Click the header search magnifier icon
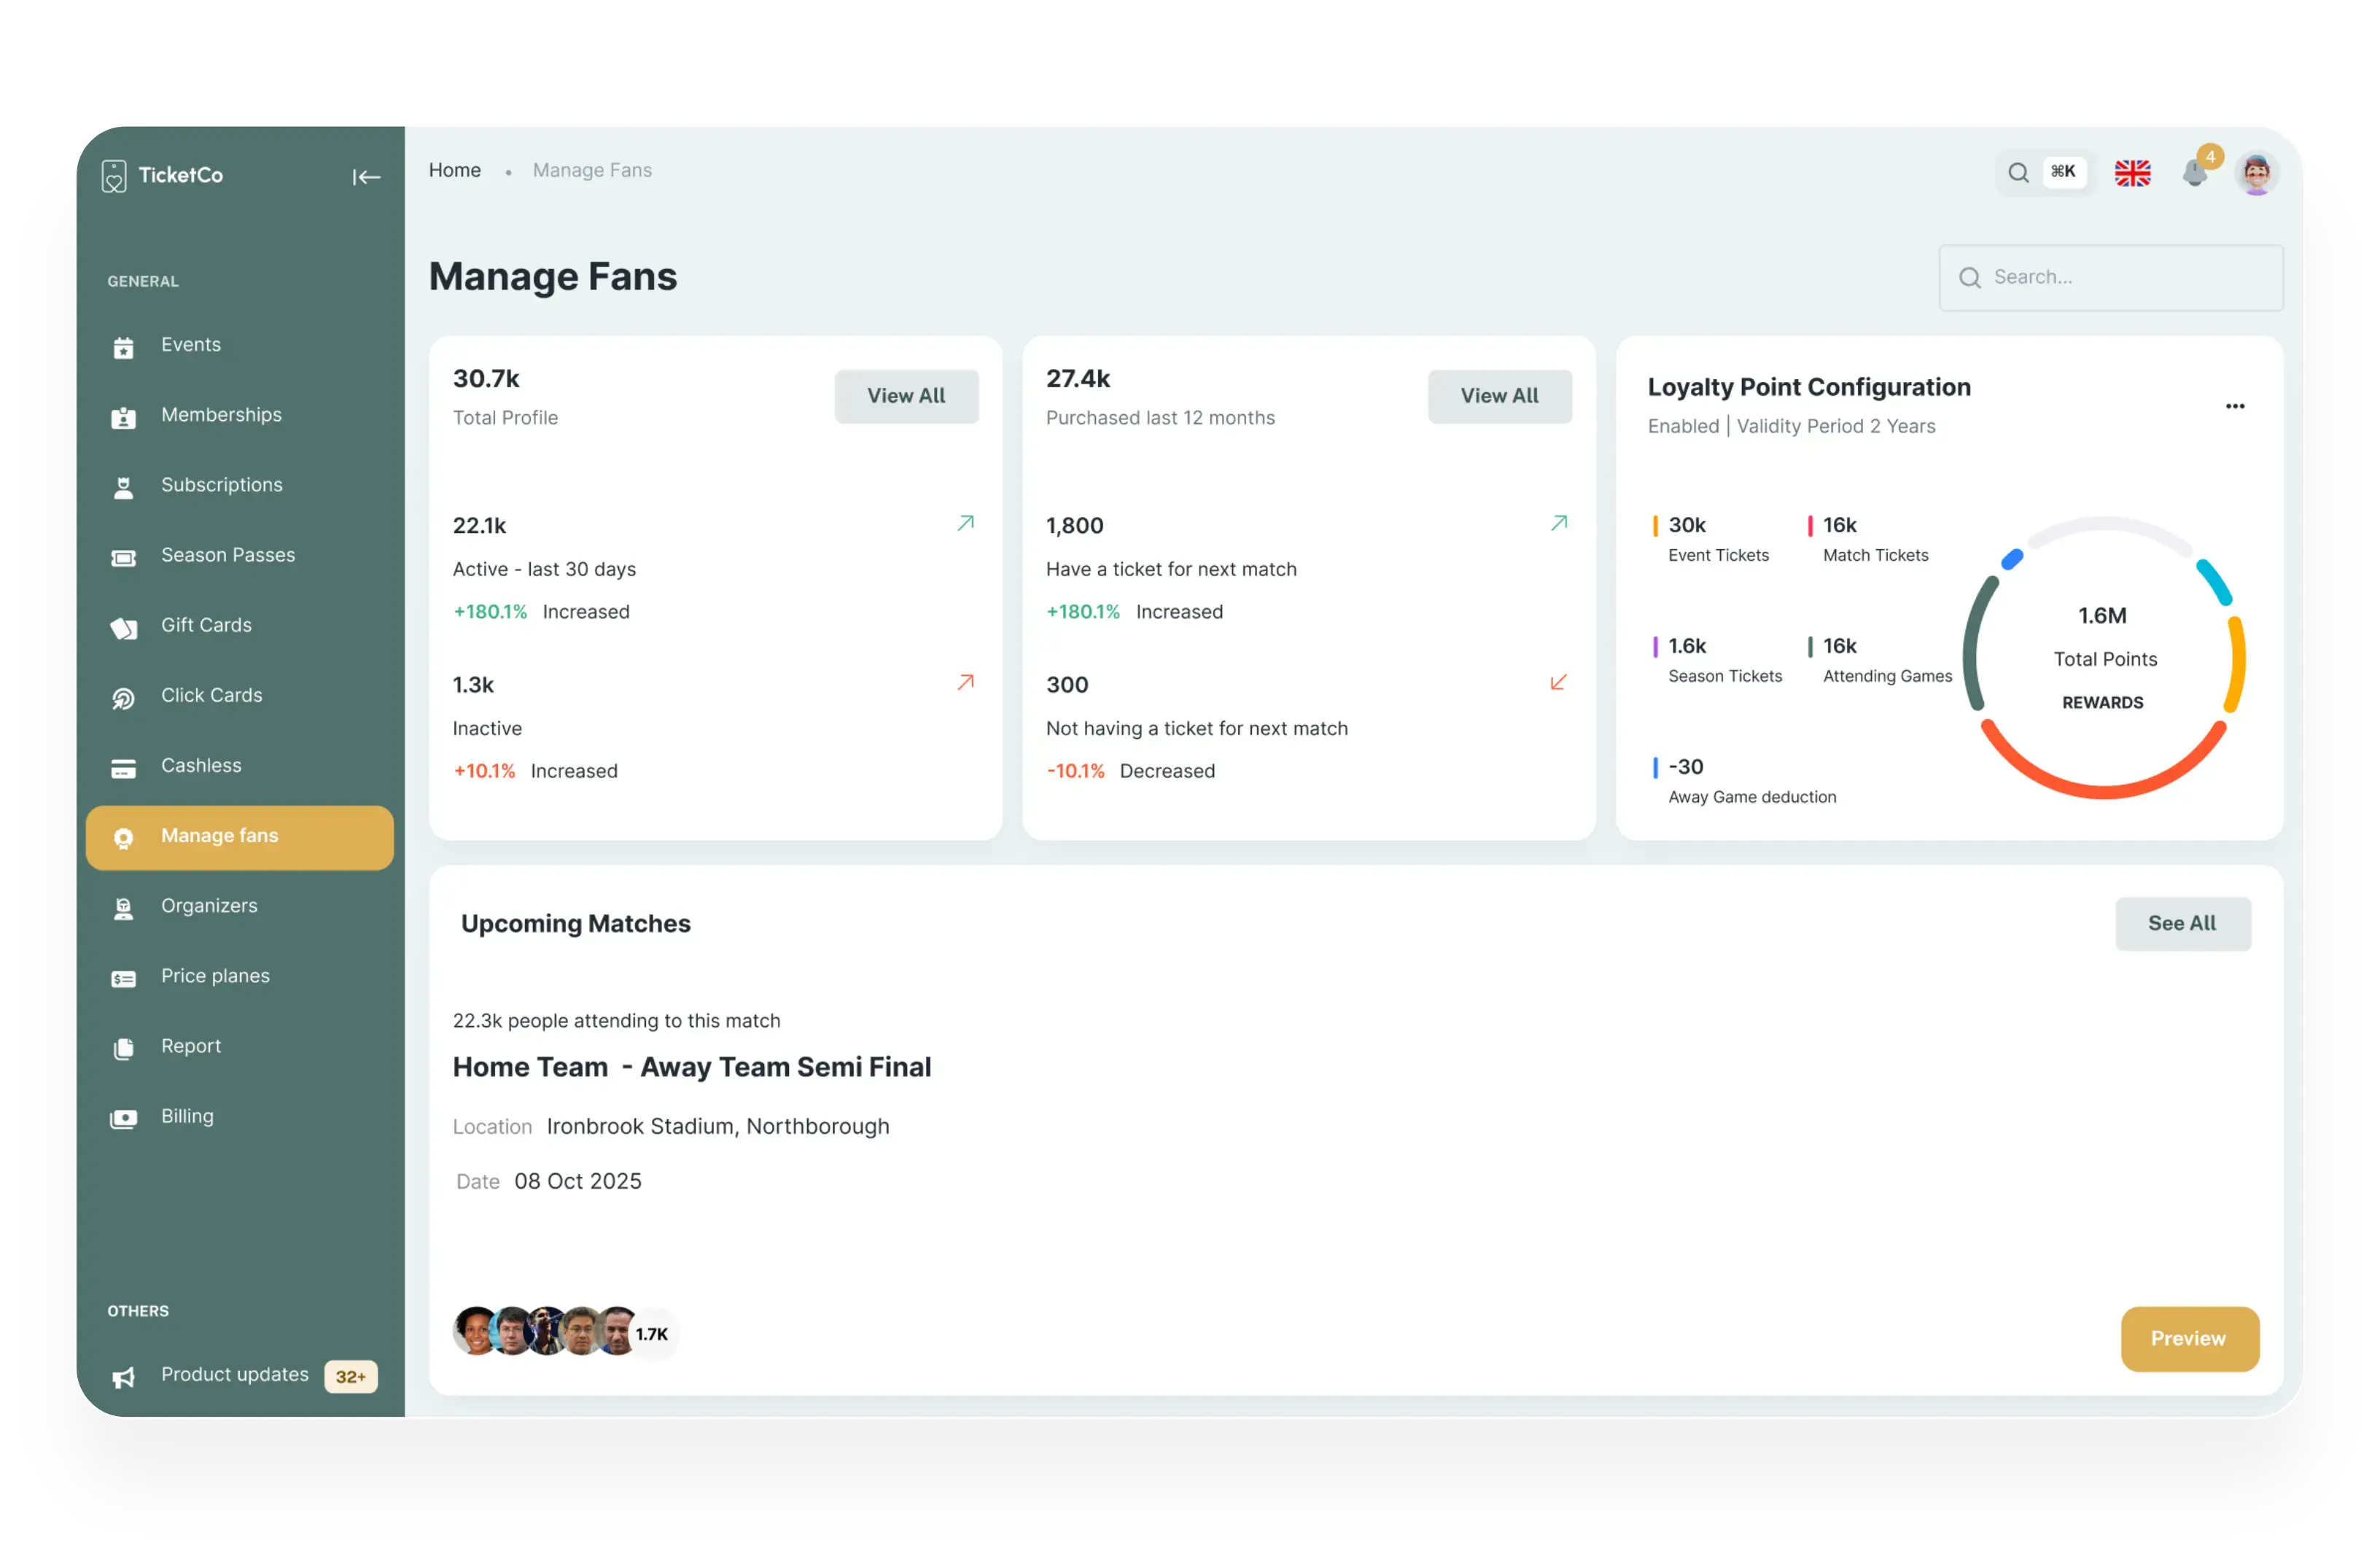The height and width of the screenshot is (1551, 2380). pyautogui.click(x=2018, y=172)
